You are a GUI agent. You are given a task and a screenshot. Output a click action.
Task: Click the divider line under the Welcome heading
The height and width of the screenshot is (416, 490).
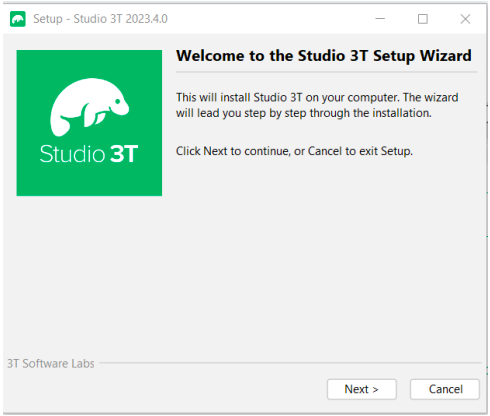326,72
